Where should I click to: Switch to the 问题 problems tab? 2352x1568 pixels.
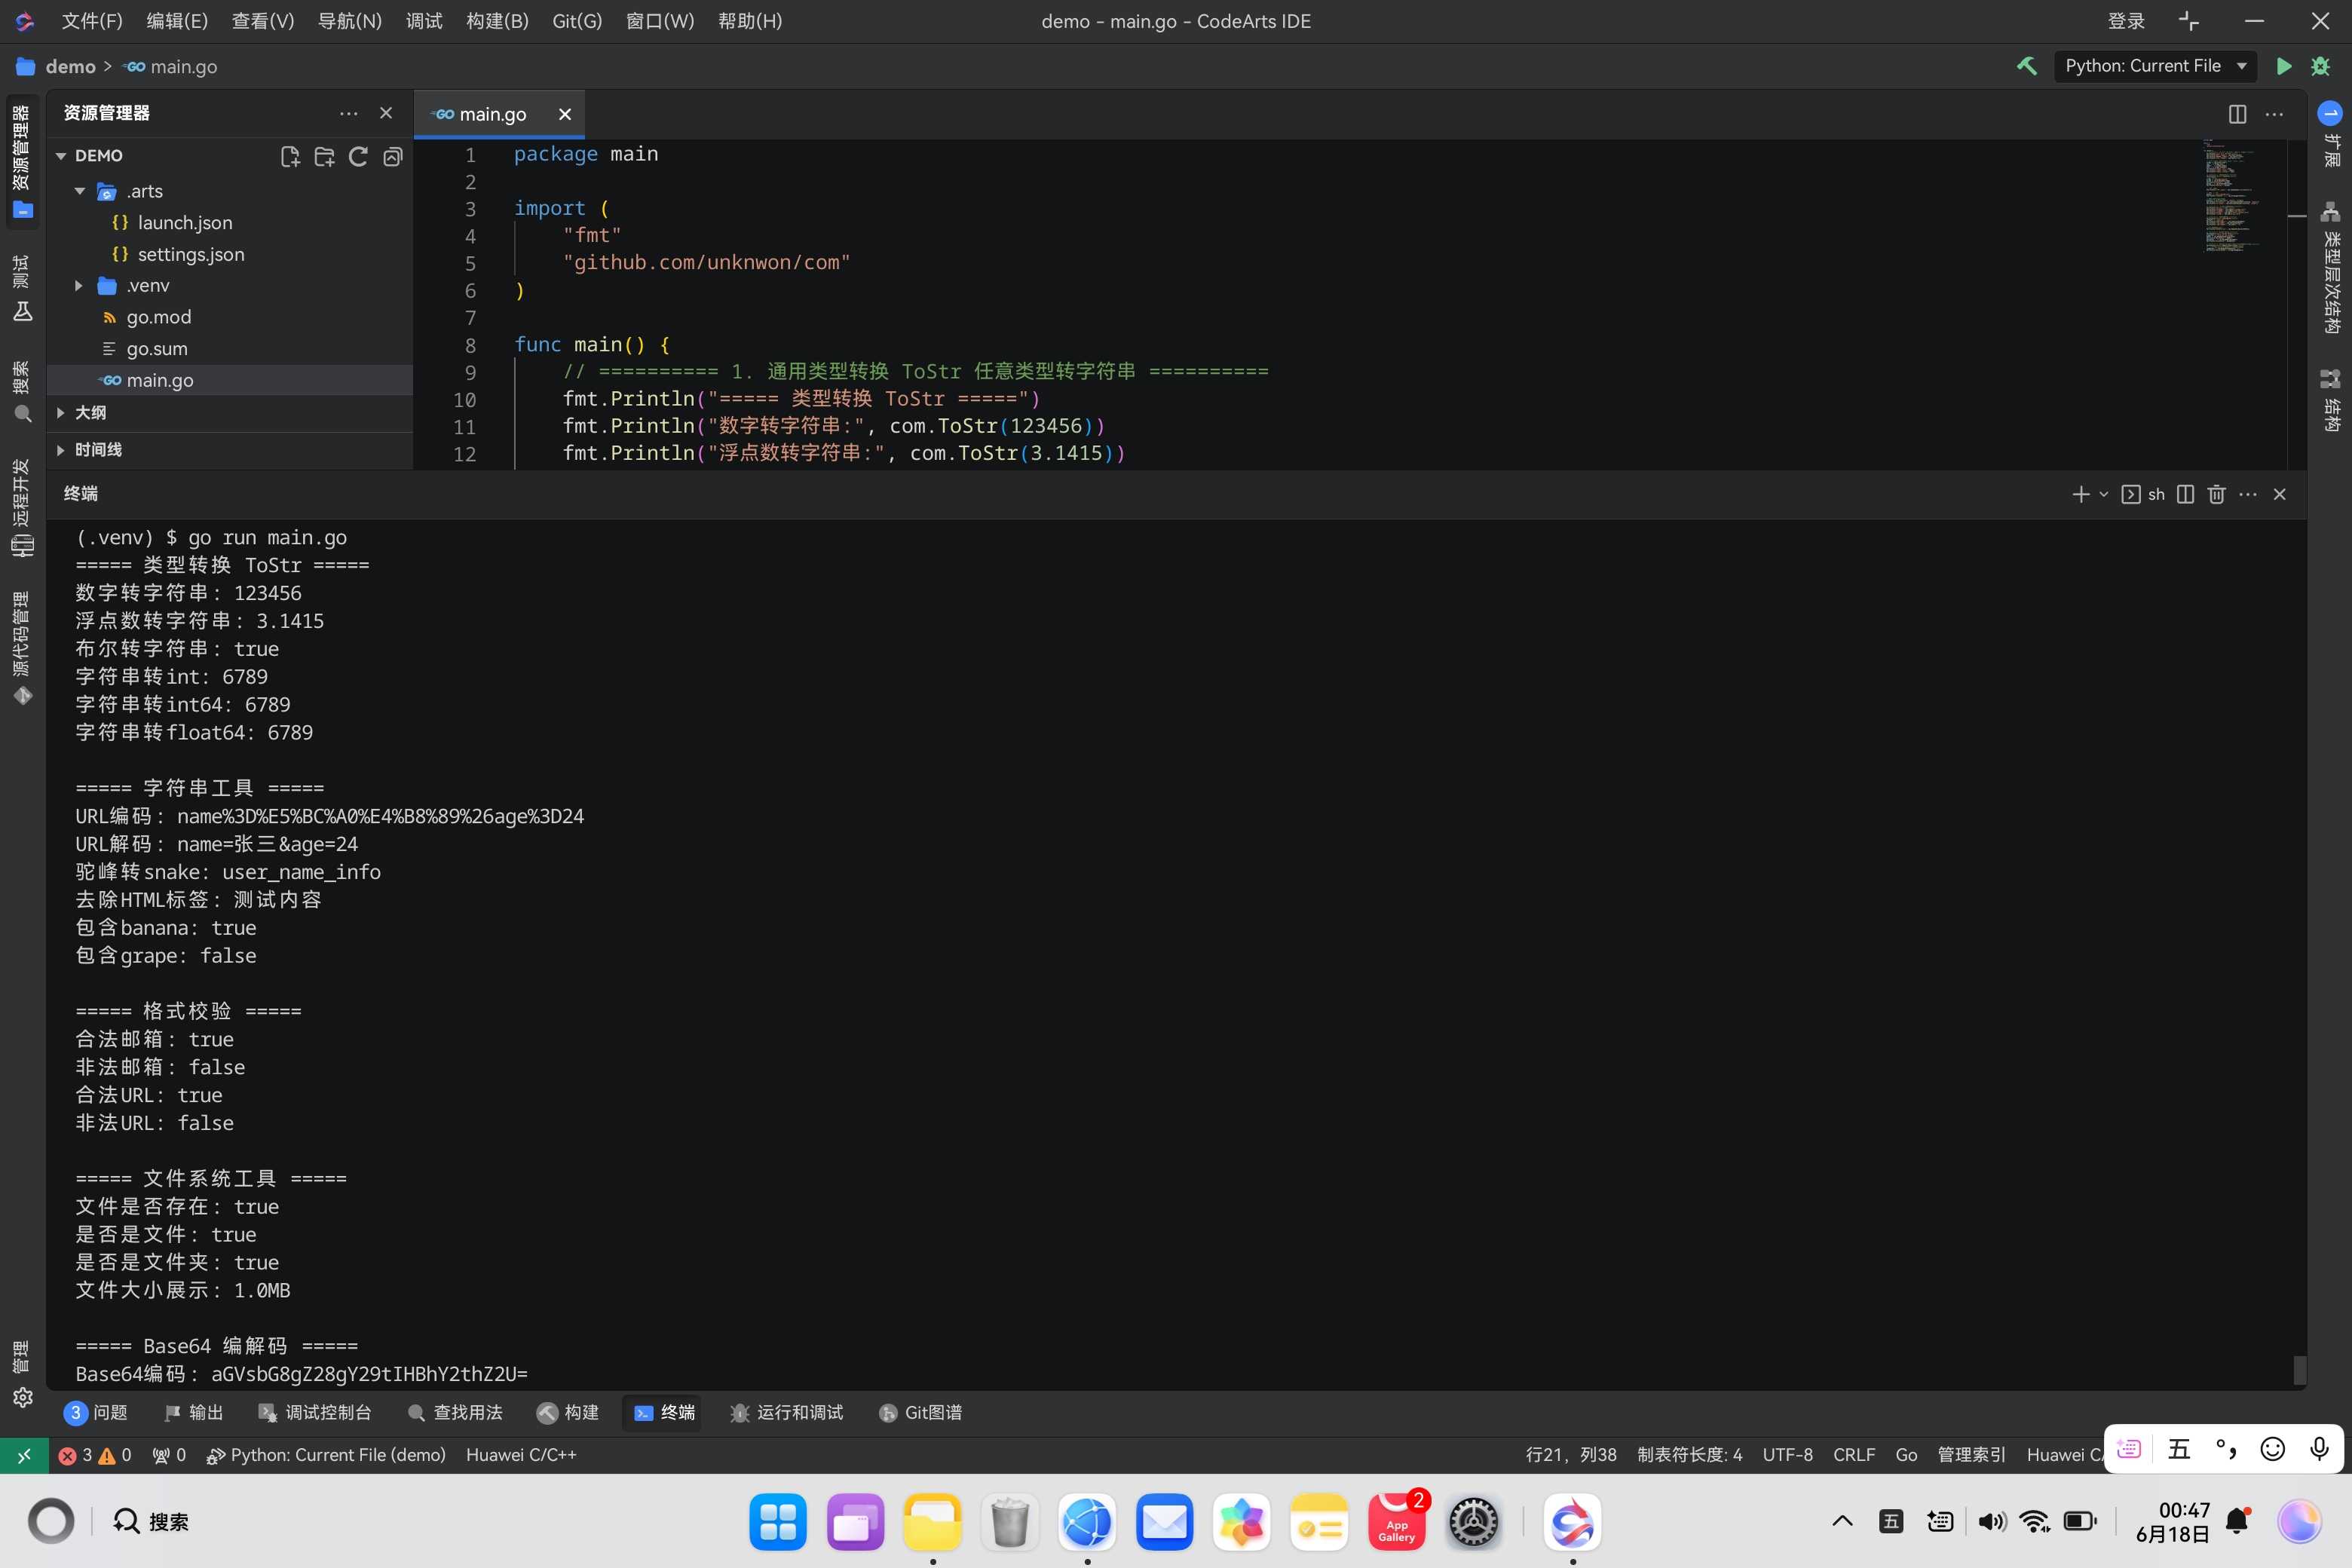[x=96, y=1412]
